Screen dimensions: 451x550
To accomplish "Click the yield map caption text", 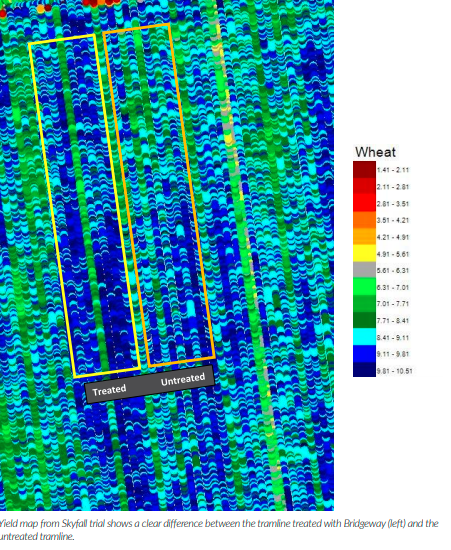I will point(219,530).
